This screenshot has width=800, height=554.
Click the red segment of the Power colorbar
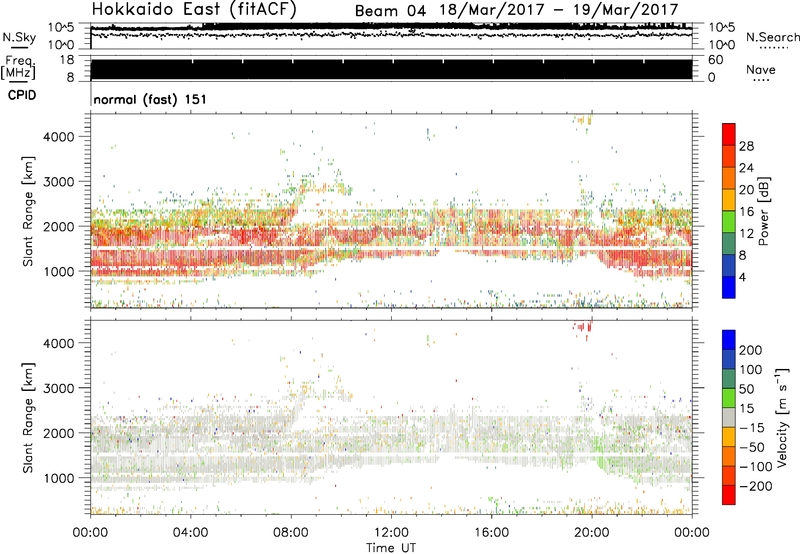coord(729,132)
